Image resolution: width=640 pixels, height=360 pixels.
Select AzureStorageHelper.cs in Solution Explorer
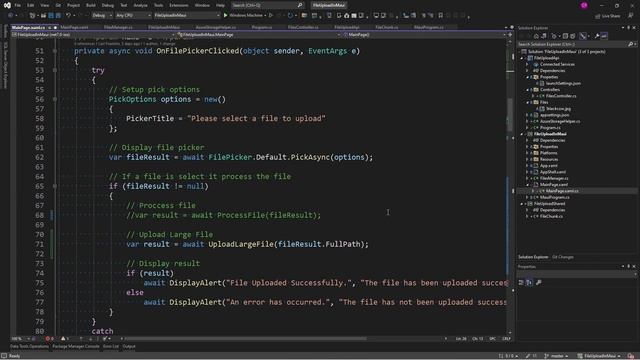(560, 122)
